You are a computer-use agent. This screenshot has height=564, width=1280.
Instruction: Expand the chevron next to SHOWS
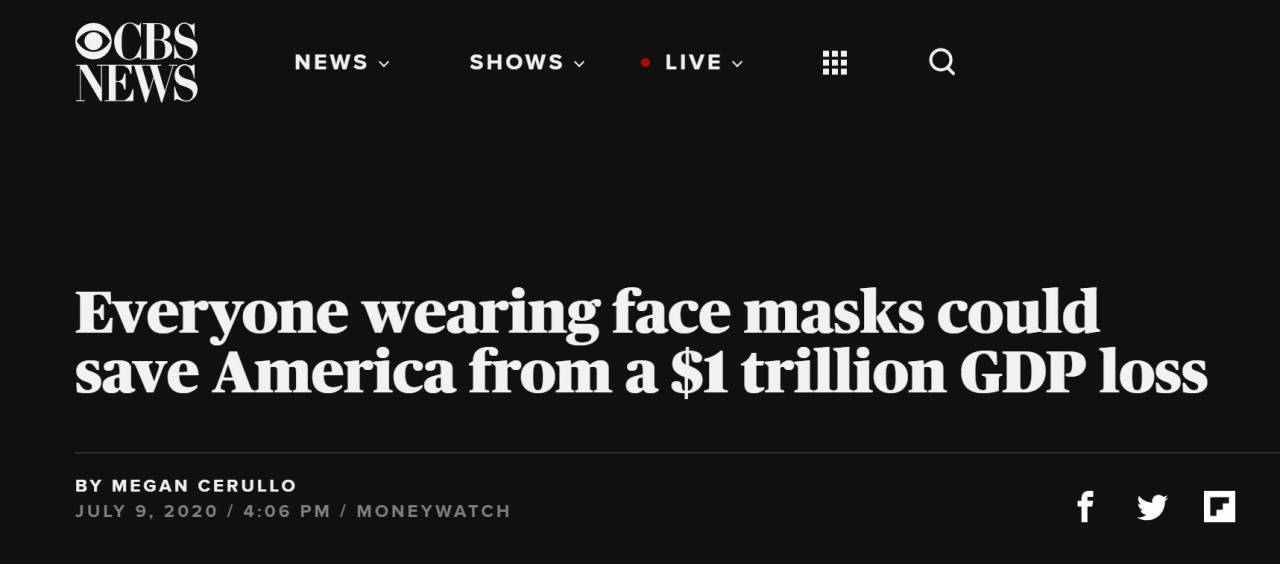coord(579,64)
